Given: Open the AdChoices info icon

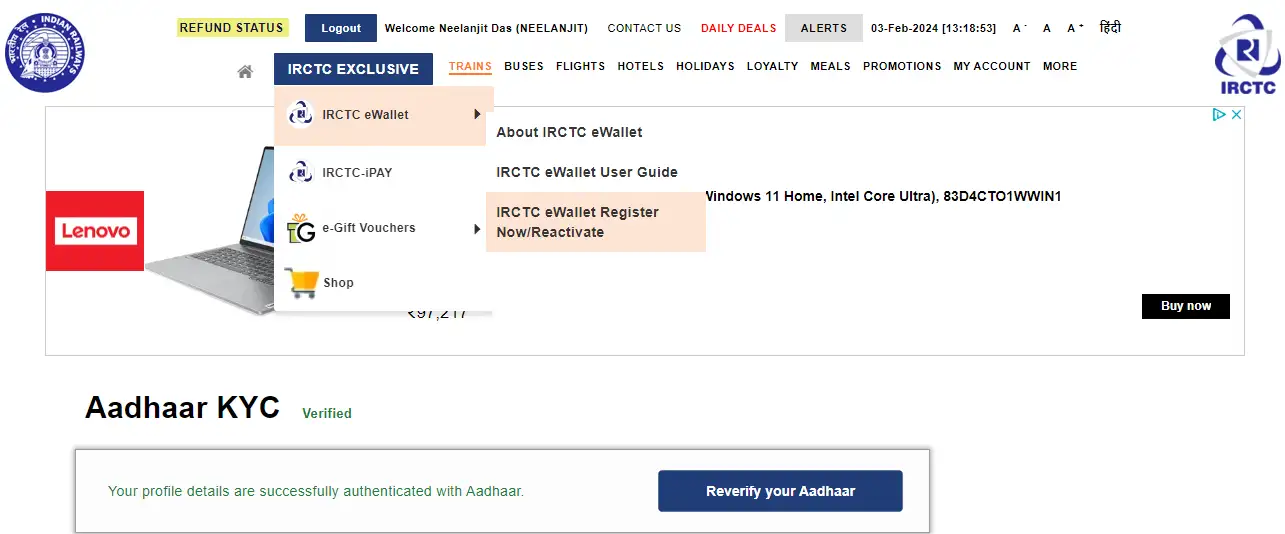Looking at the screenshot, I should pos(1219,115).
